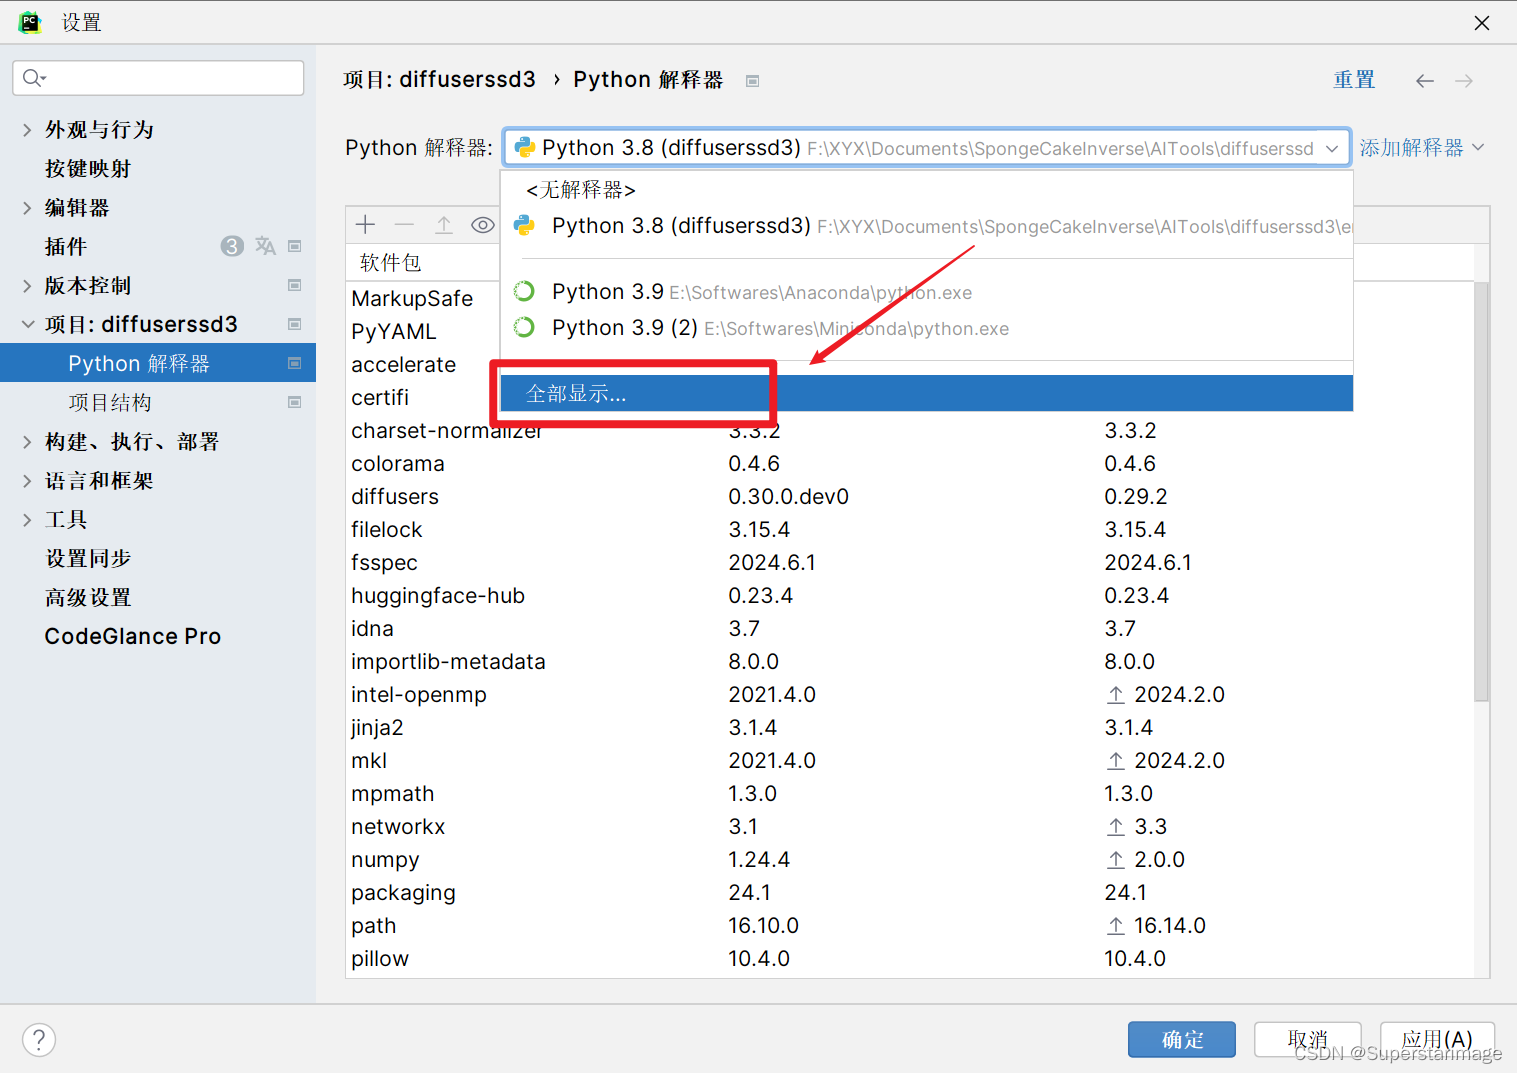Select the importlib-metadata package row
Image resolution: width=1517 pixels, height=1073 pixels.
[x=910, y=662]
